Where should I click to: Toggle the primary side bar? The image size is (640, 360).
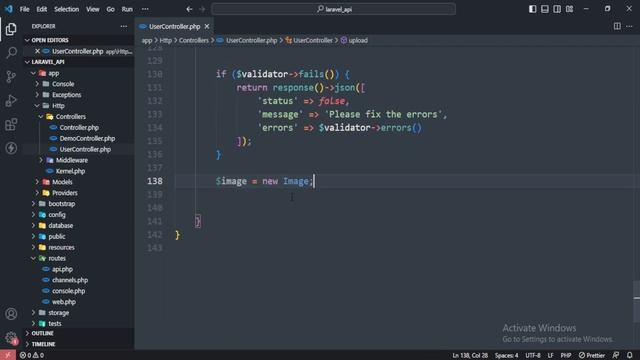point(533,9)
